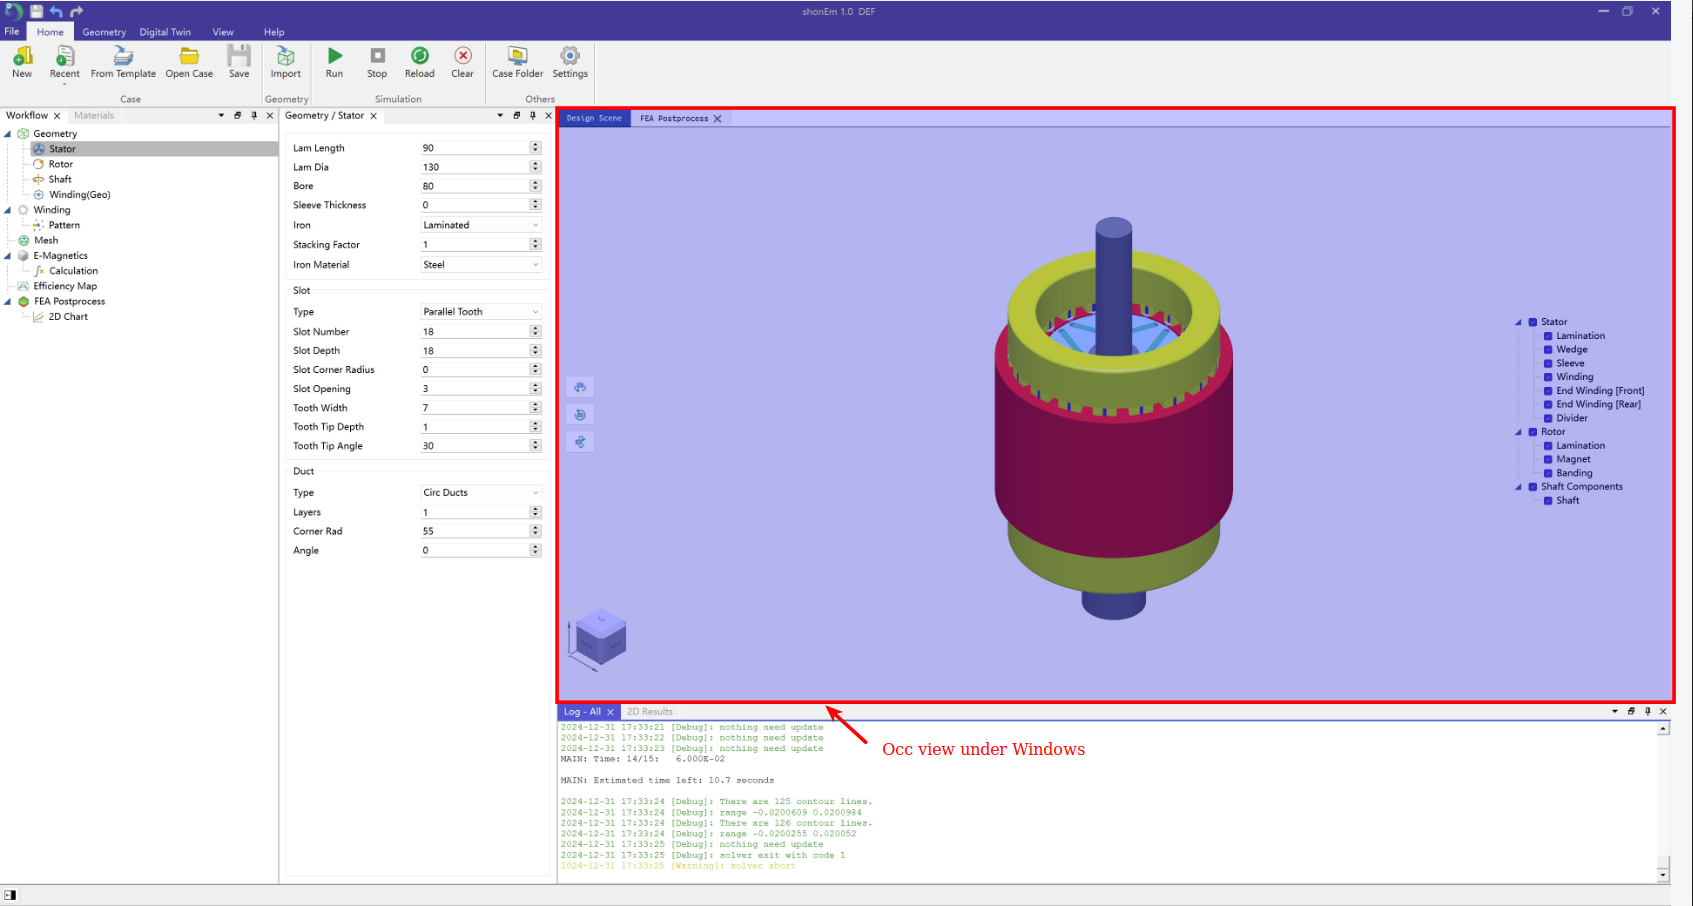
Task: Toggle visibility of Rotor Magnet
Action: (1548, 460)
